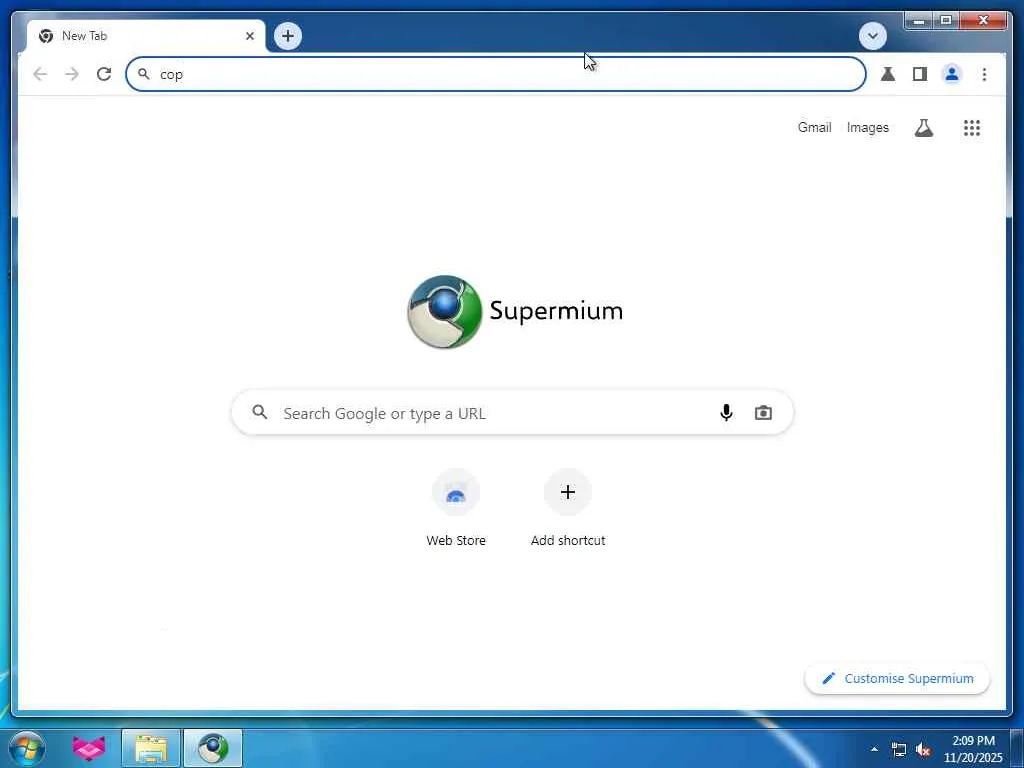Open the Windows Start menu

27,748
